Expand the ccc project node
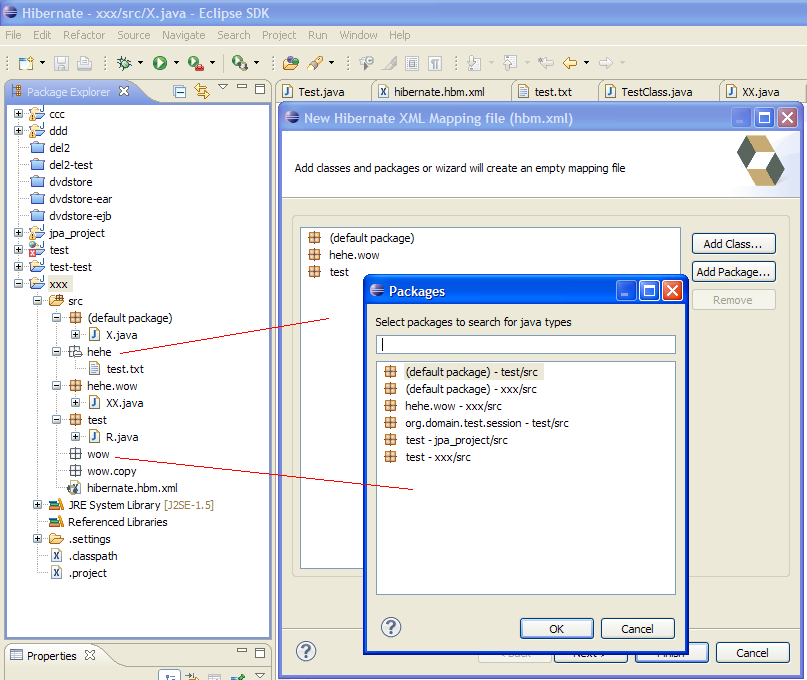The height and width of the screenshot is (680, 807). coord(19,113)
